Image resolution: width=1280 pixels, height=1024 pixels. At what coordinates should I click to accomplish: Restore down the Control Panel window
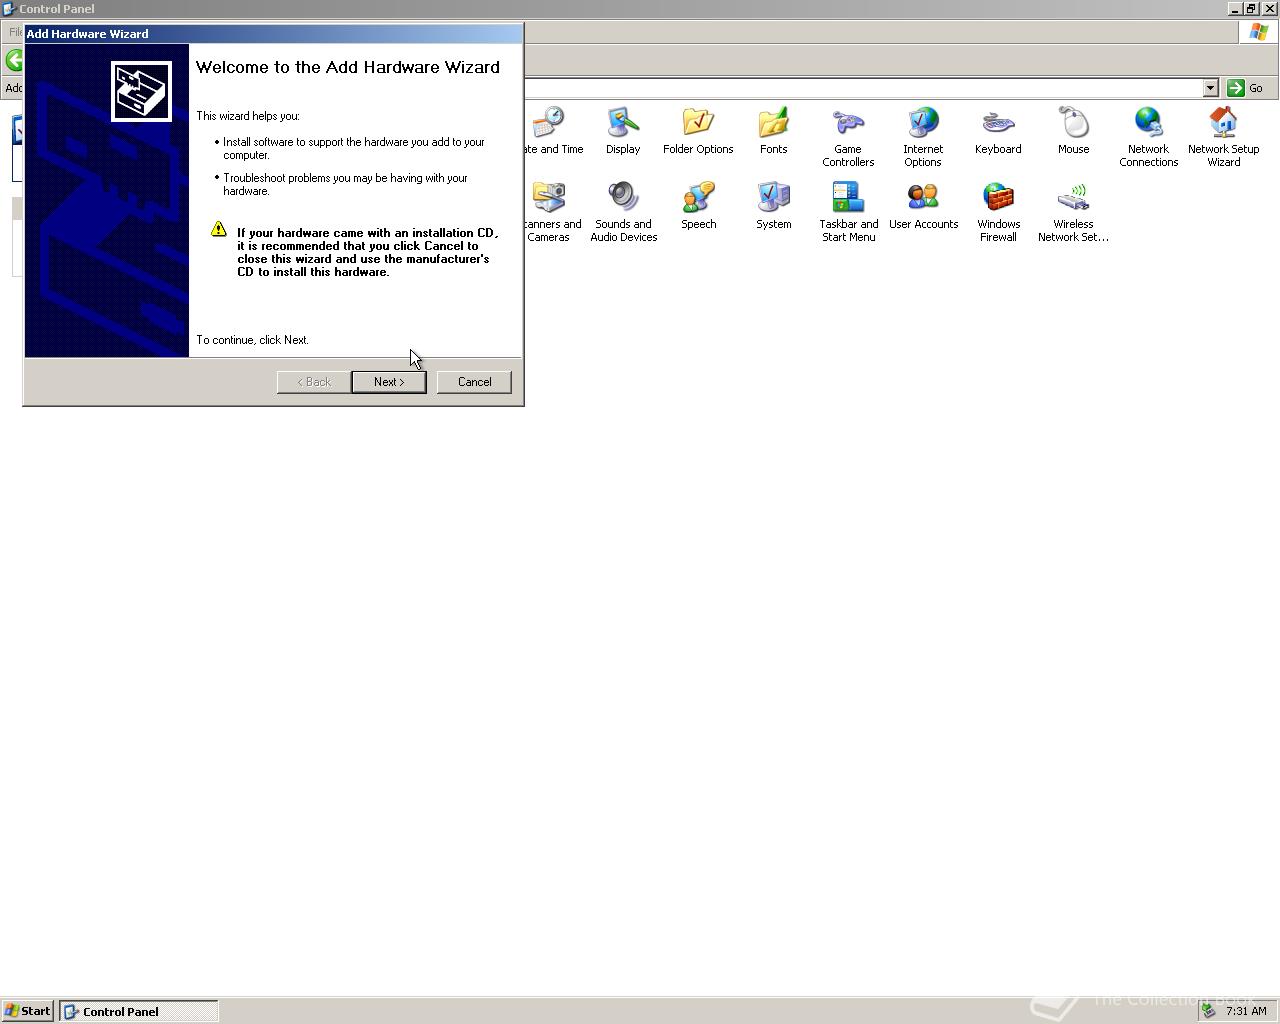pos(1251,8)
